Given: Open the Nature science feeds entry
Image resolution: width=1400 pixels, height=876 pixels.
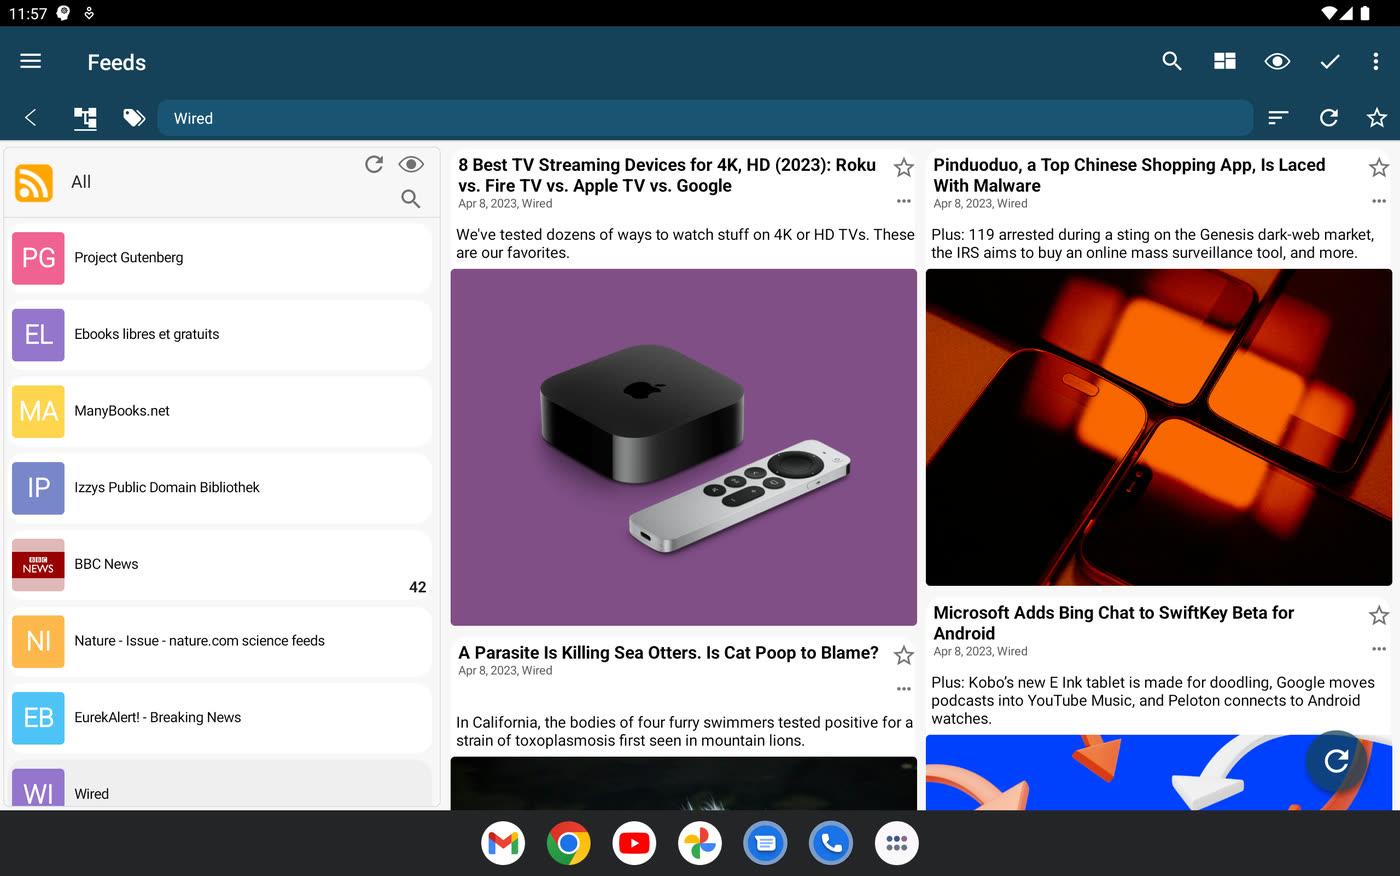Looking at the screenshot, I should [x=222, y=641].
